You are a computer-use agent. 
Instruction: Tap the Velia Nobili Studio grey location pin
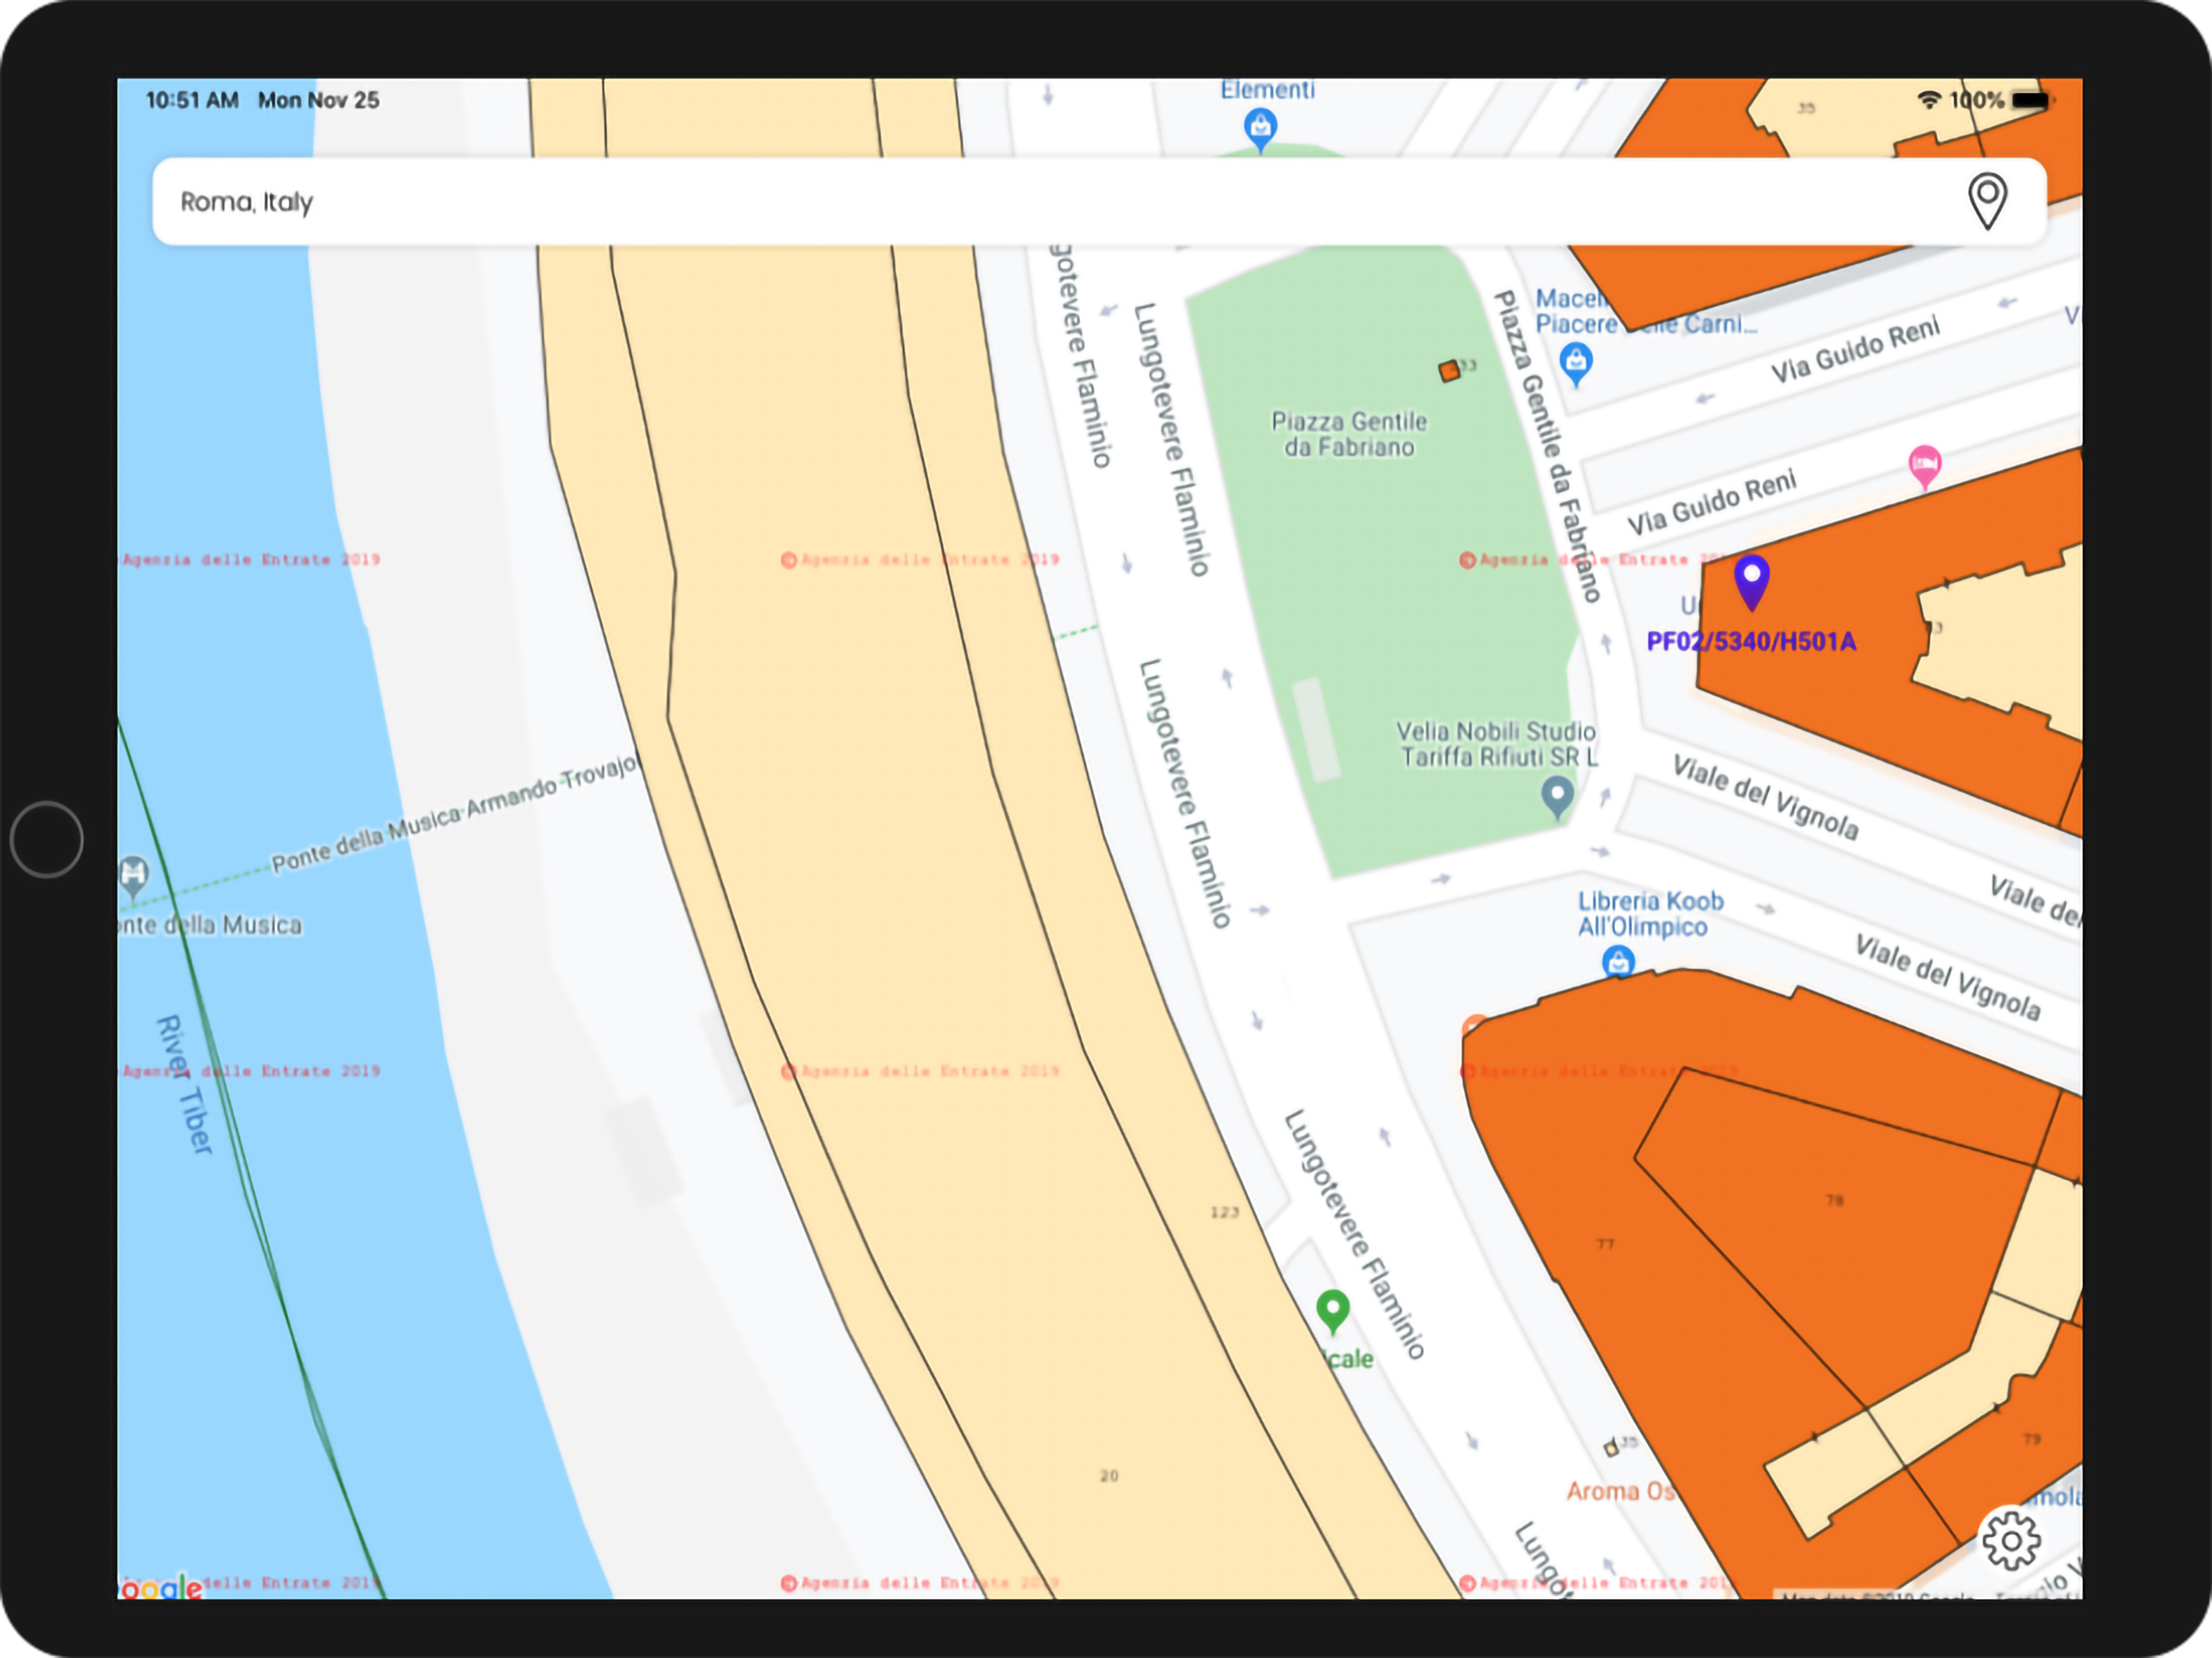coord(1557,799)
